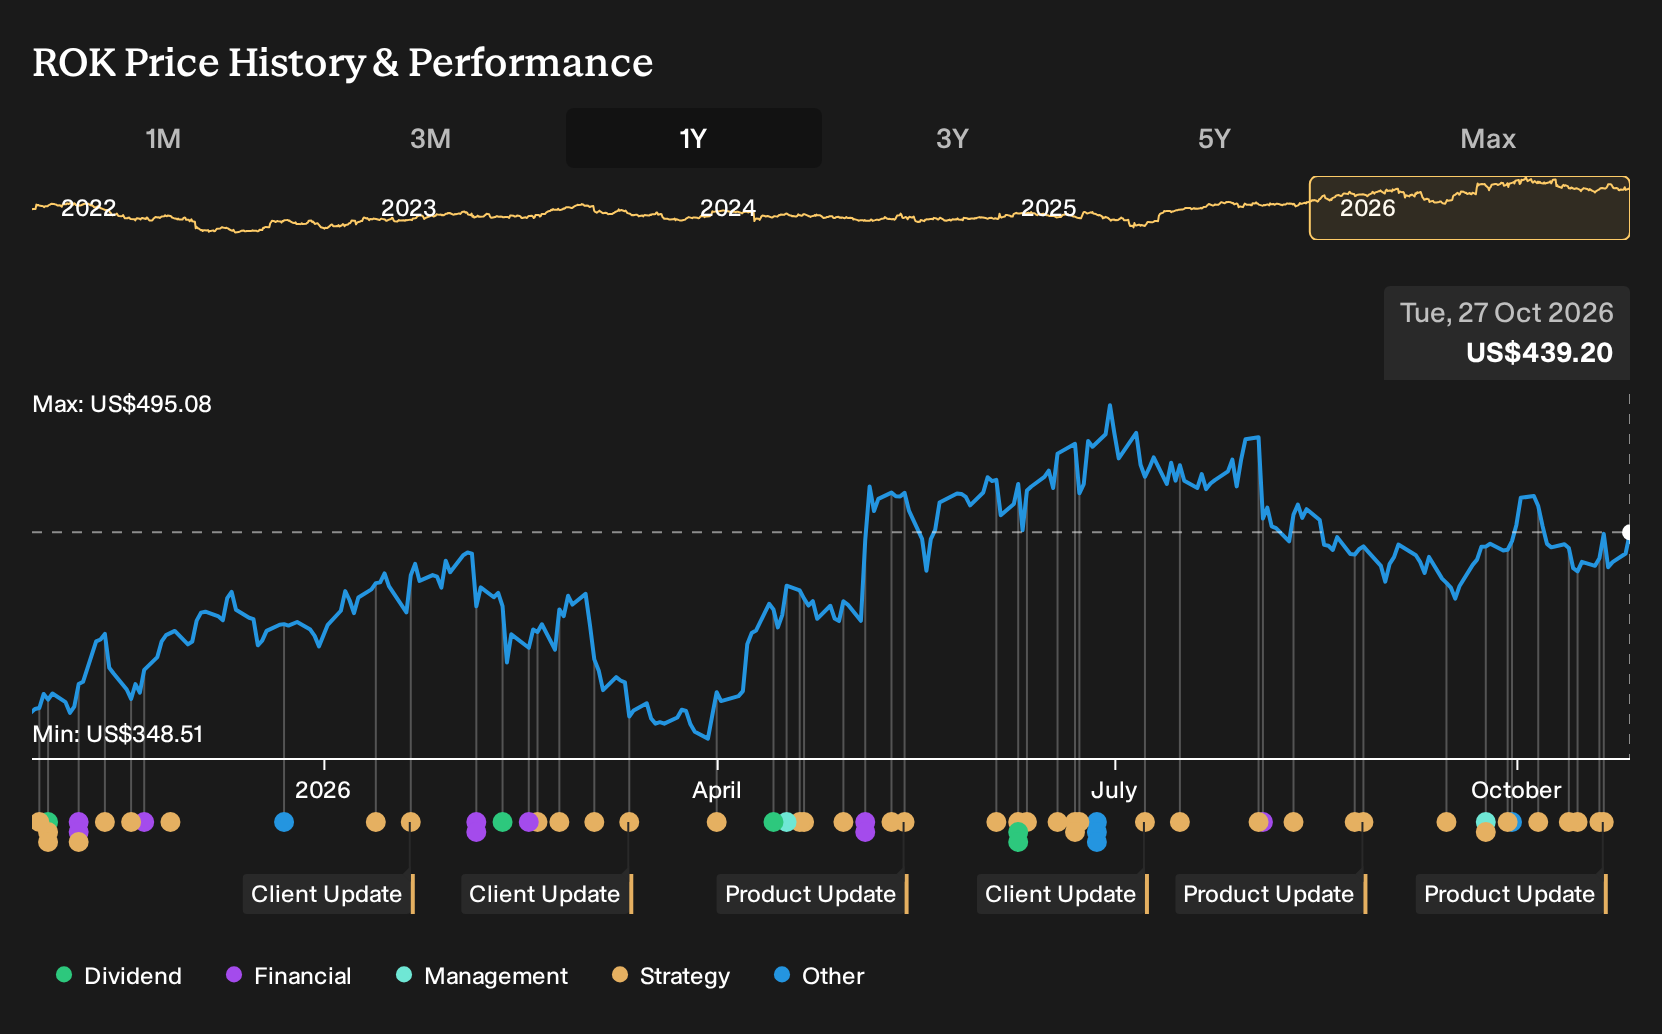Open the Client Update label beneath the July axis label
The image size is (1662, 1034).
1062,894
